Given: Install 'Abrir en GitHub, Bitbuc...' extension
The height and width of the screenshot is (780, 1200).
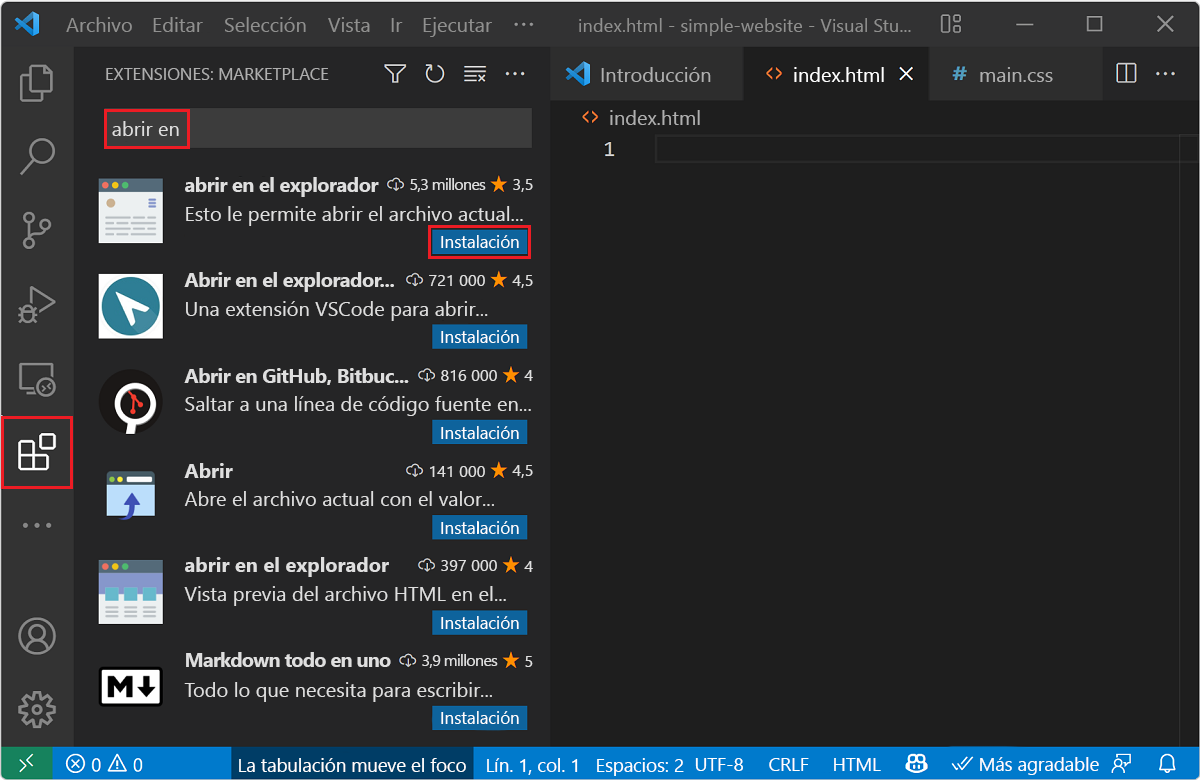Looking at the screenshot, I should (x=479, y=433).
